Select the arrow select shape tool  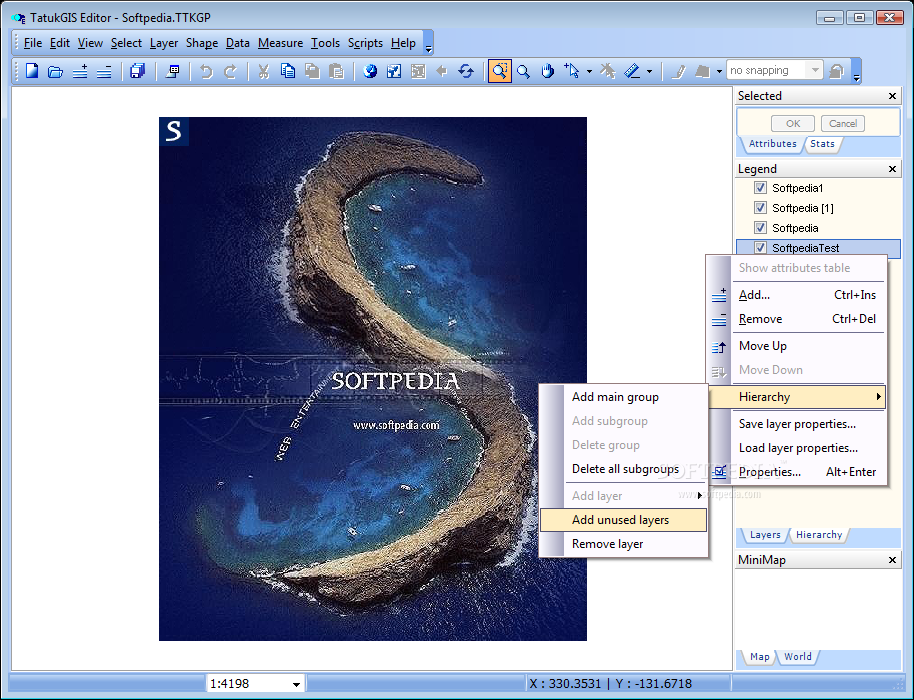(572, 71)
